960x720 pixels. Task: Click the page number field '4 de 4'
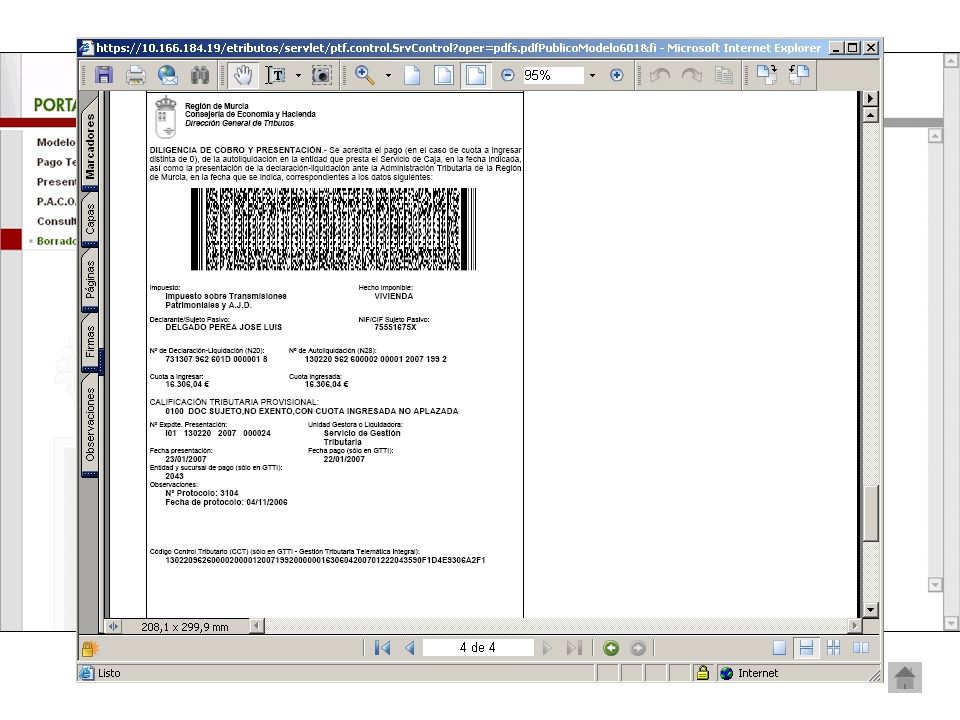tap(478, 648)
